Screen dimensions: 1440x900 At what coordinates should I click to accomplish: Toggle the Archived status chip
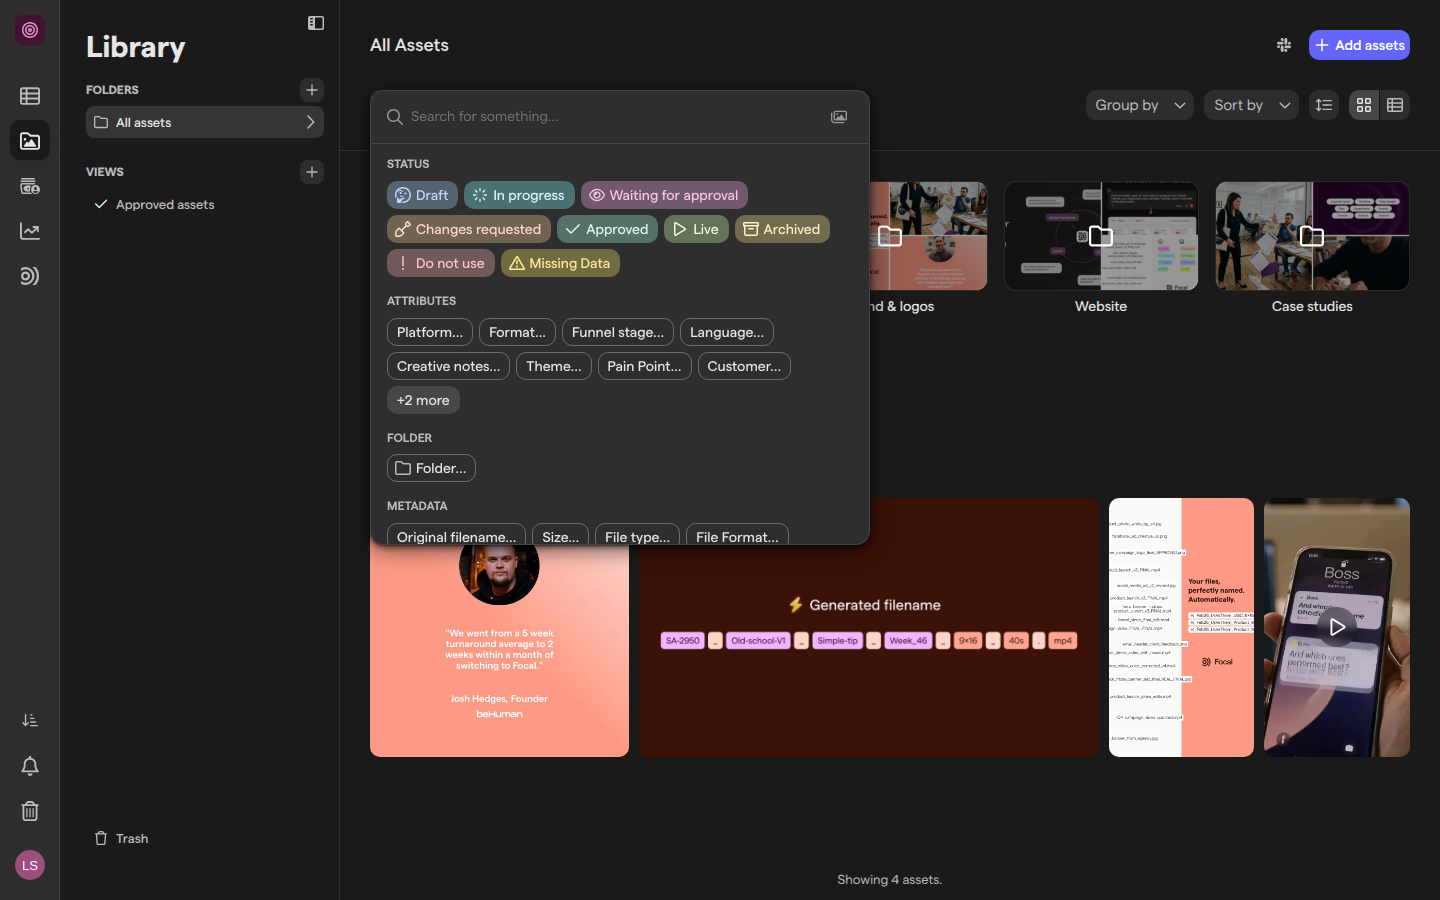coord(782,229)
